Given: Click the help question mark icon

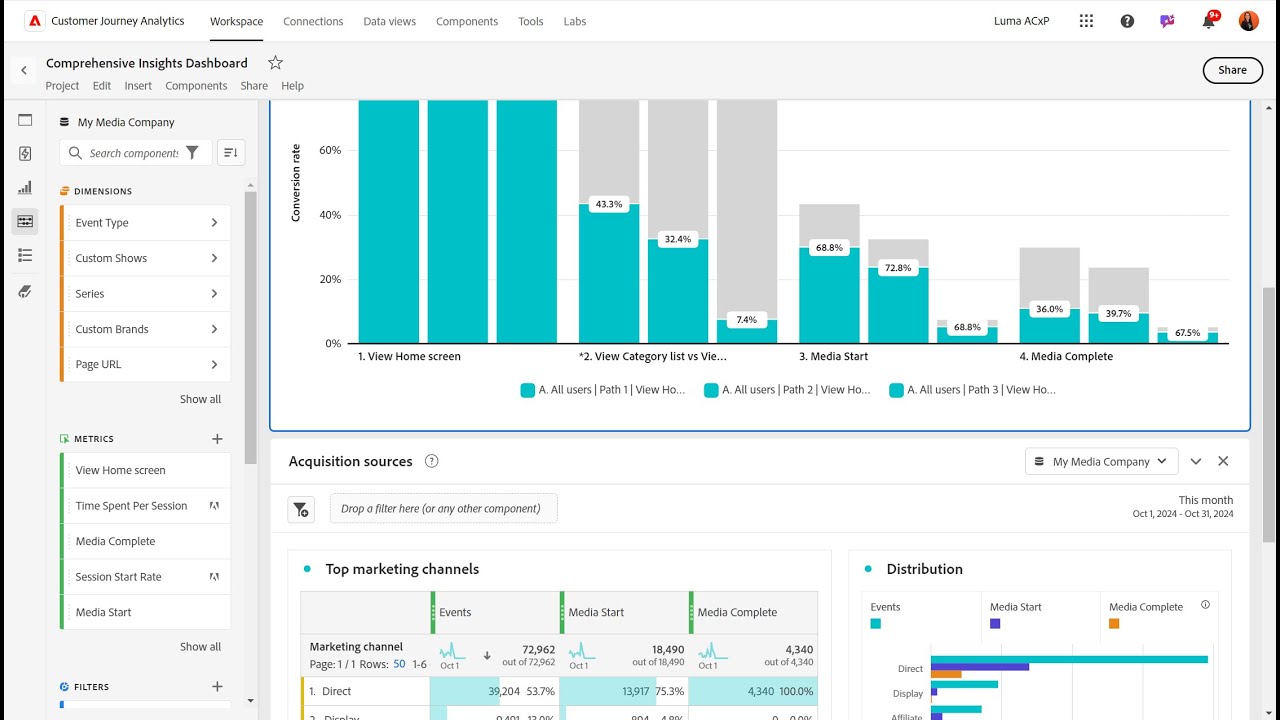Looking at the screenshot, I should pyautogui.click(x=1127, y=21).
